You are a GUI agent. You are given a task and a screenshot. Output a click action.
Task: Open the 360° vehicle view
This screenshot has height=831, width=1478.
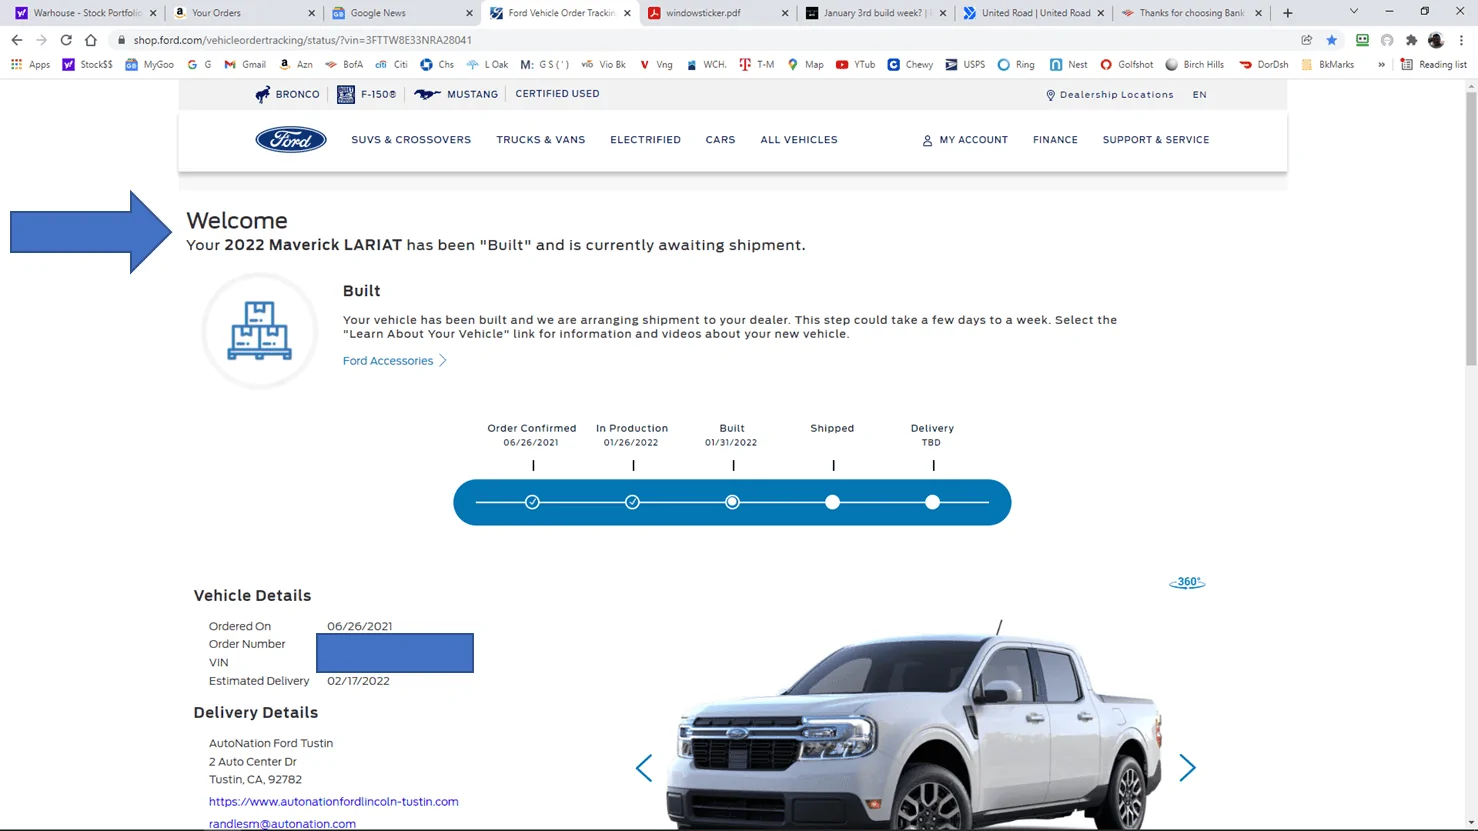tap(1187, 582)
